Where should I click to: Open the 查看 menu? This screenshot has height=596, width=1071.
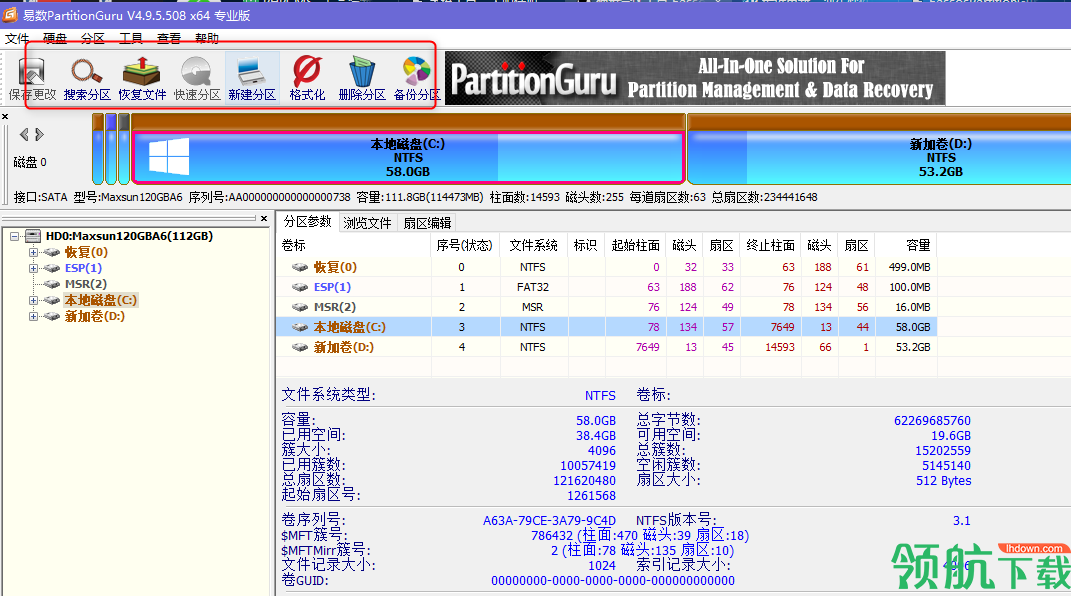click(169, 38)
